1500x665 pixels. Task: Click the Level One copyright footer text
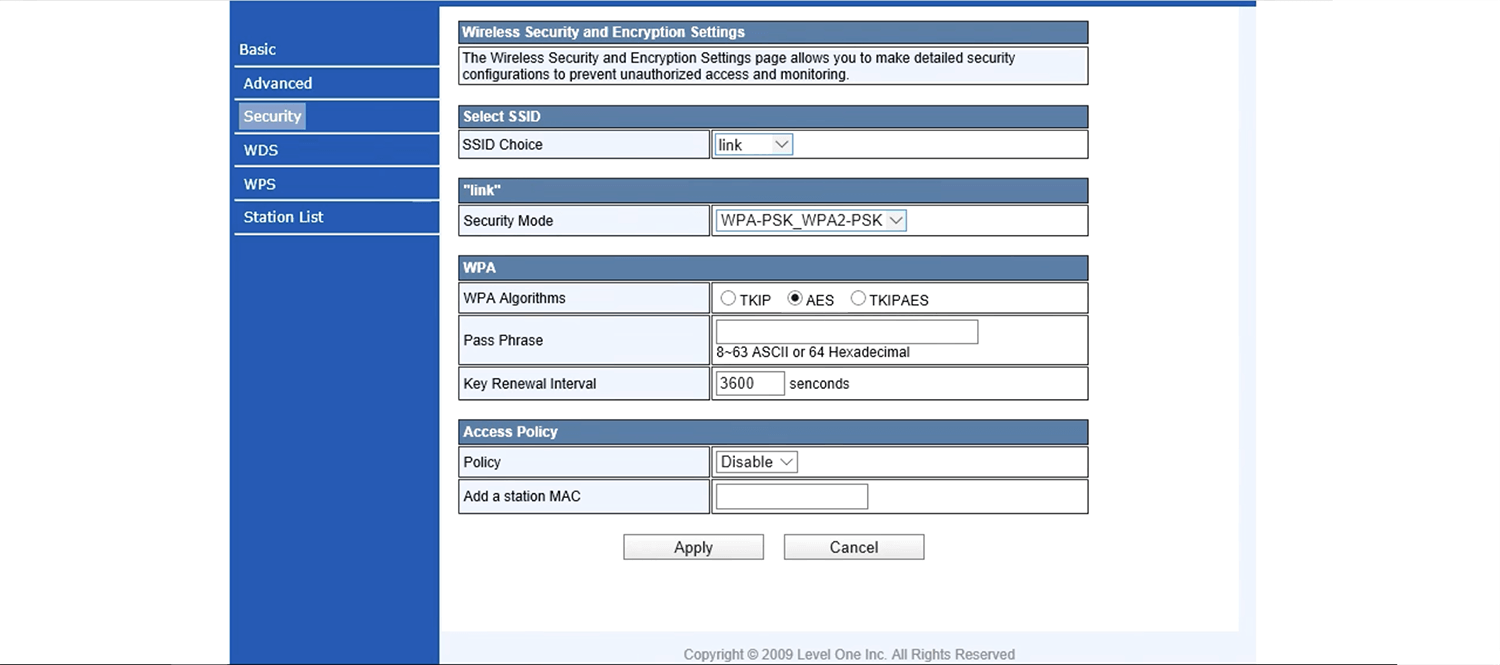coord(849,654)
